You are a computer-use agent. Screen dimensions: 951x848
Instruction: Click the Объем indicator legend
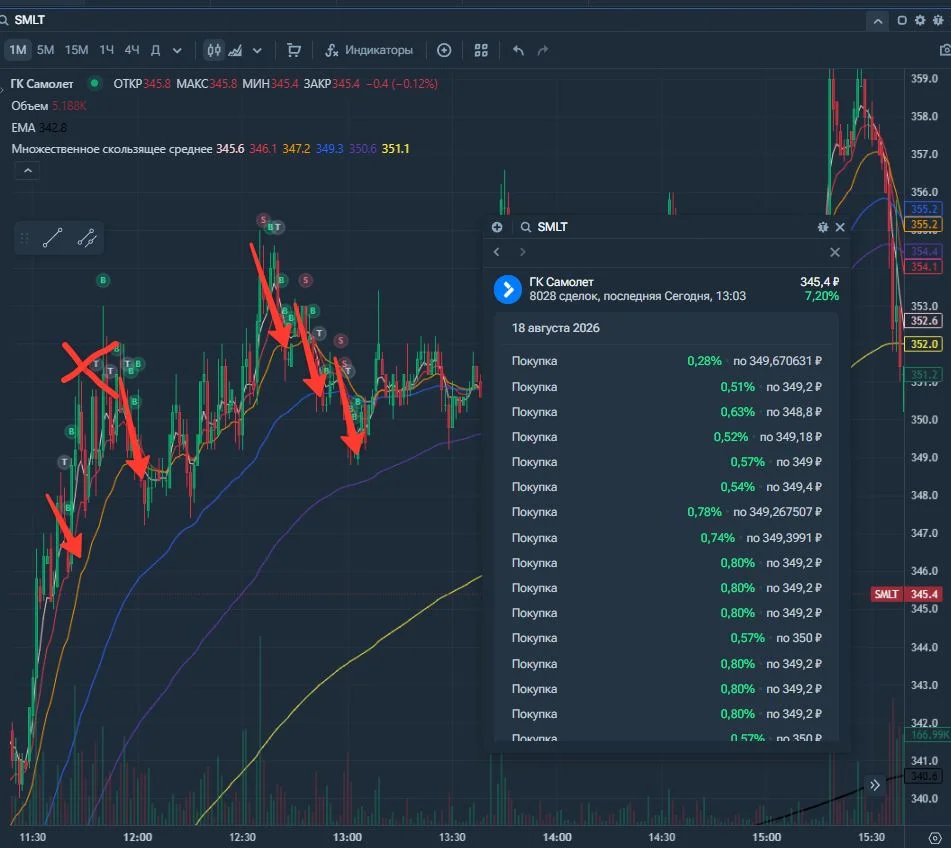coord(29,106)
